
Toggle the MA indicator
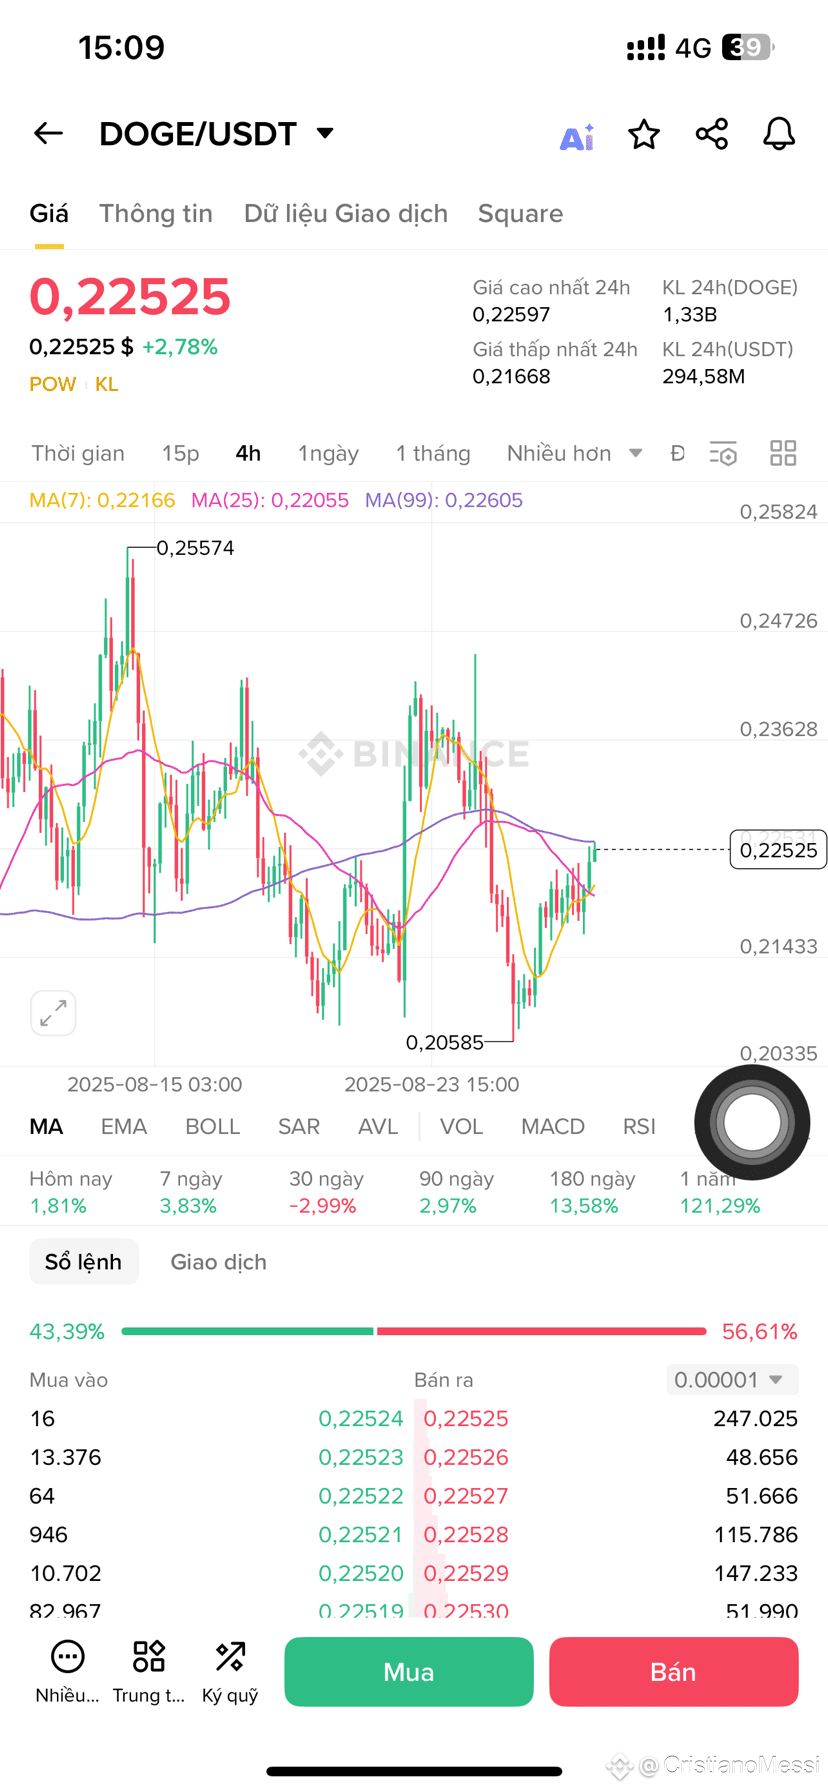point(46,1127)
